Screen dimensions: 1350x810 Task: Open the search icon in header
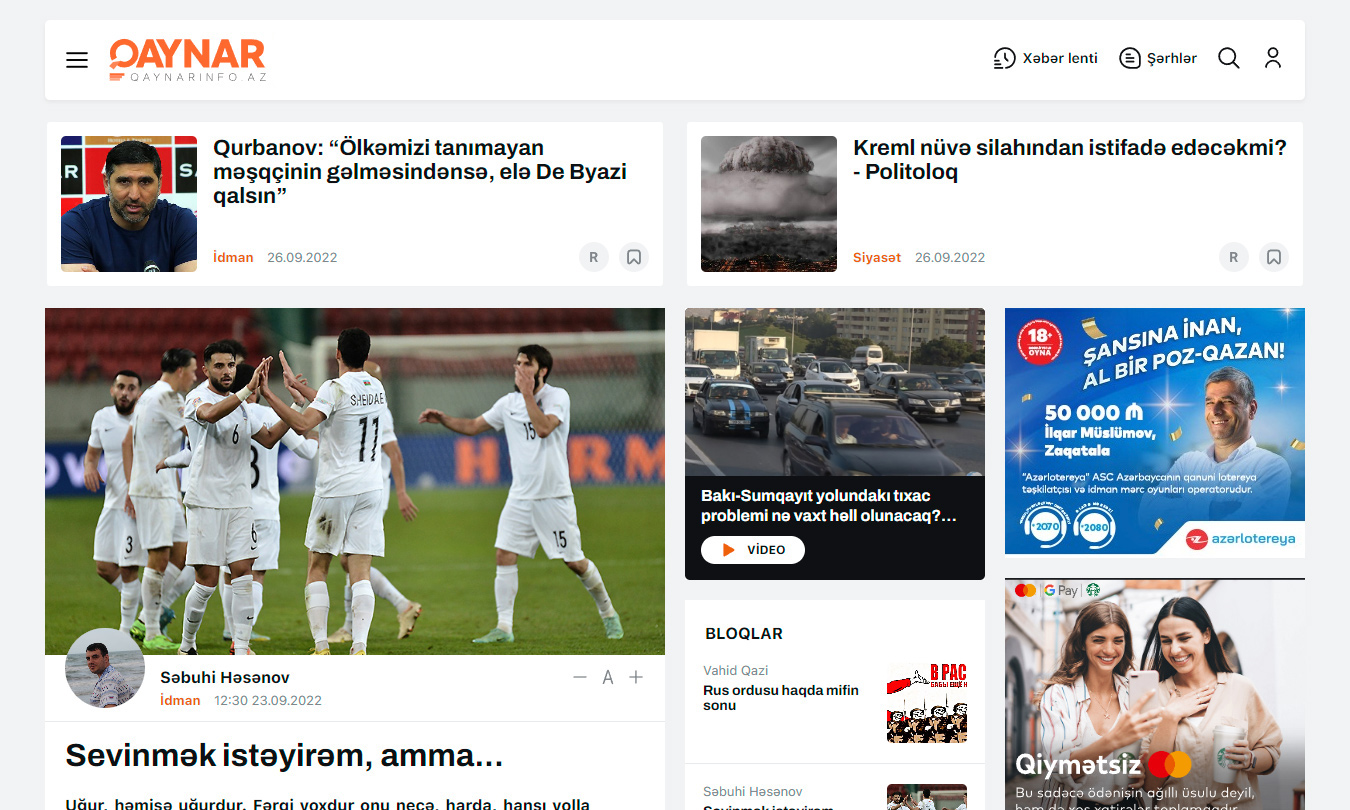(1228, 58)
